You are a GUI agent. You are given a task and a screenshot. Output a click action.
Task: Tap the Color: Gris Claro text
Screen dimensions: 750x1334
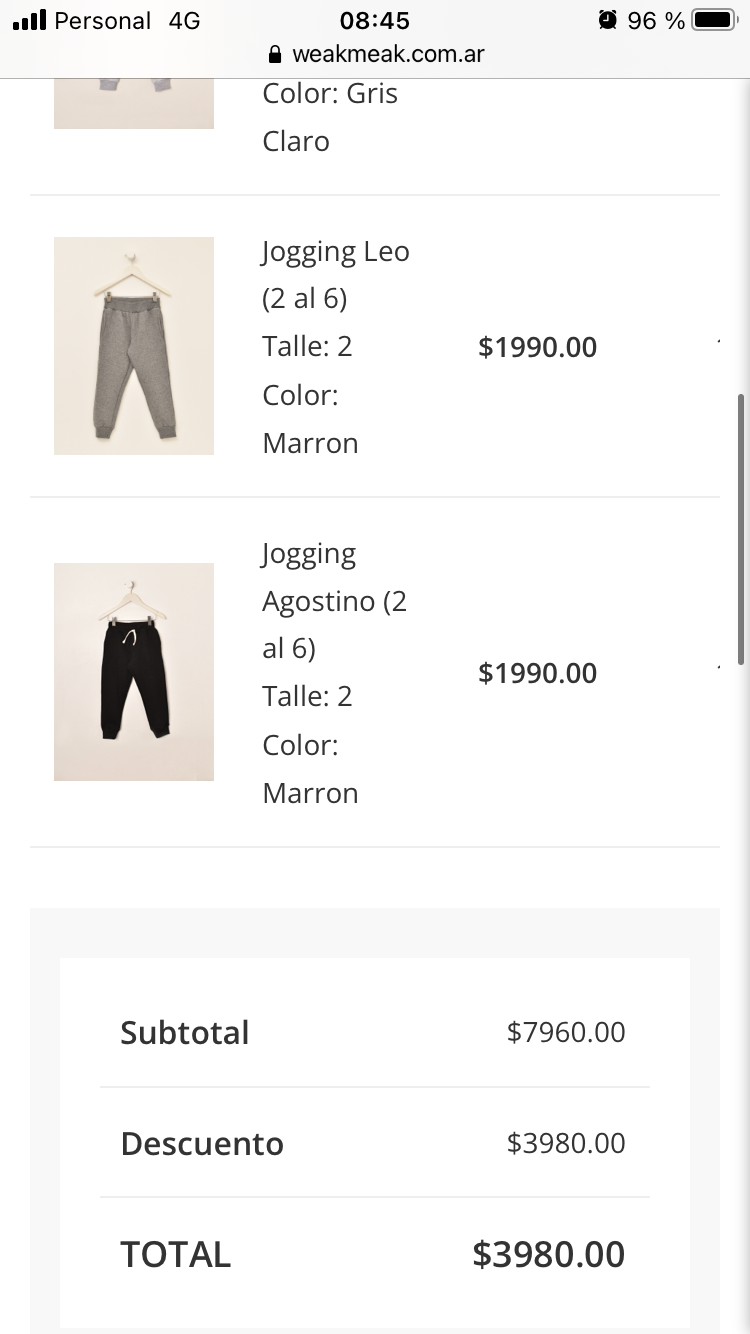(x=330, y=117)
